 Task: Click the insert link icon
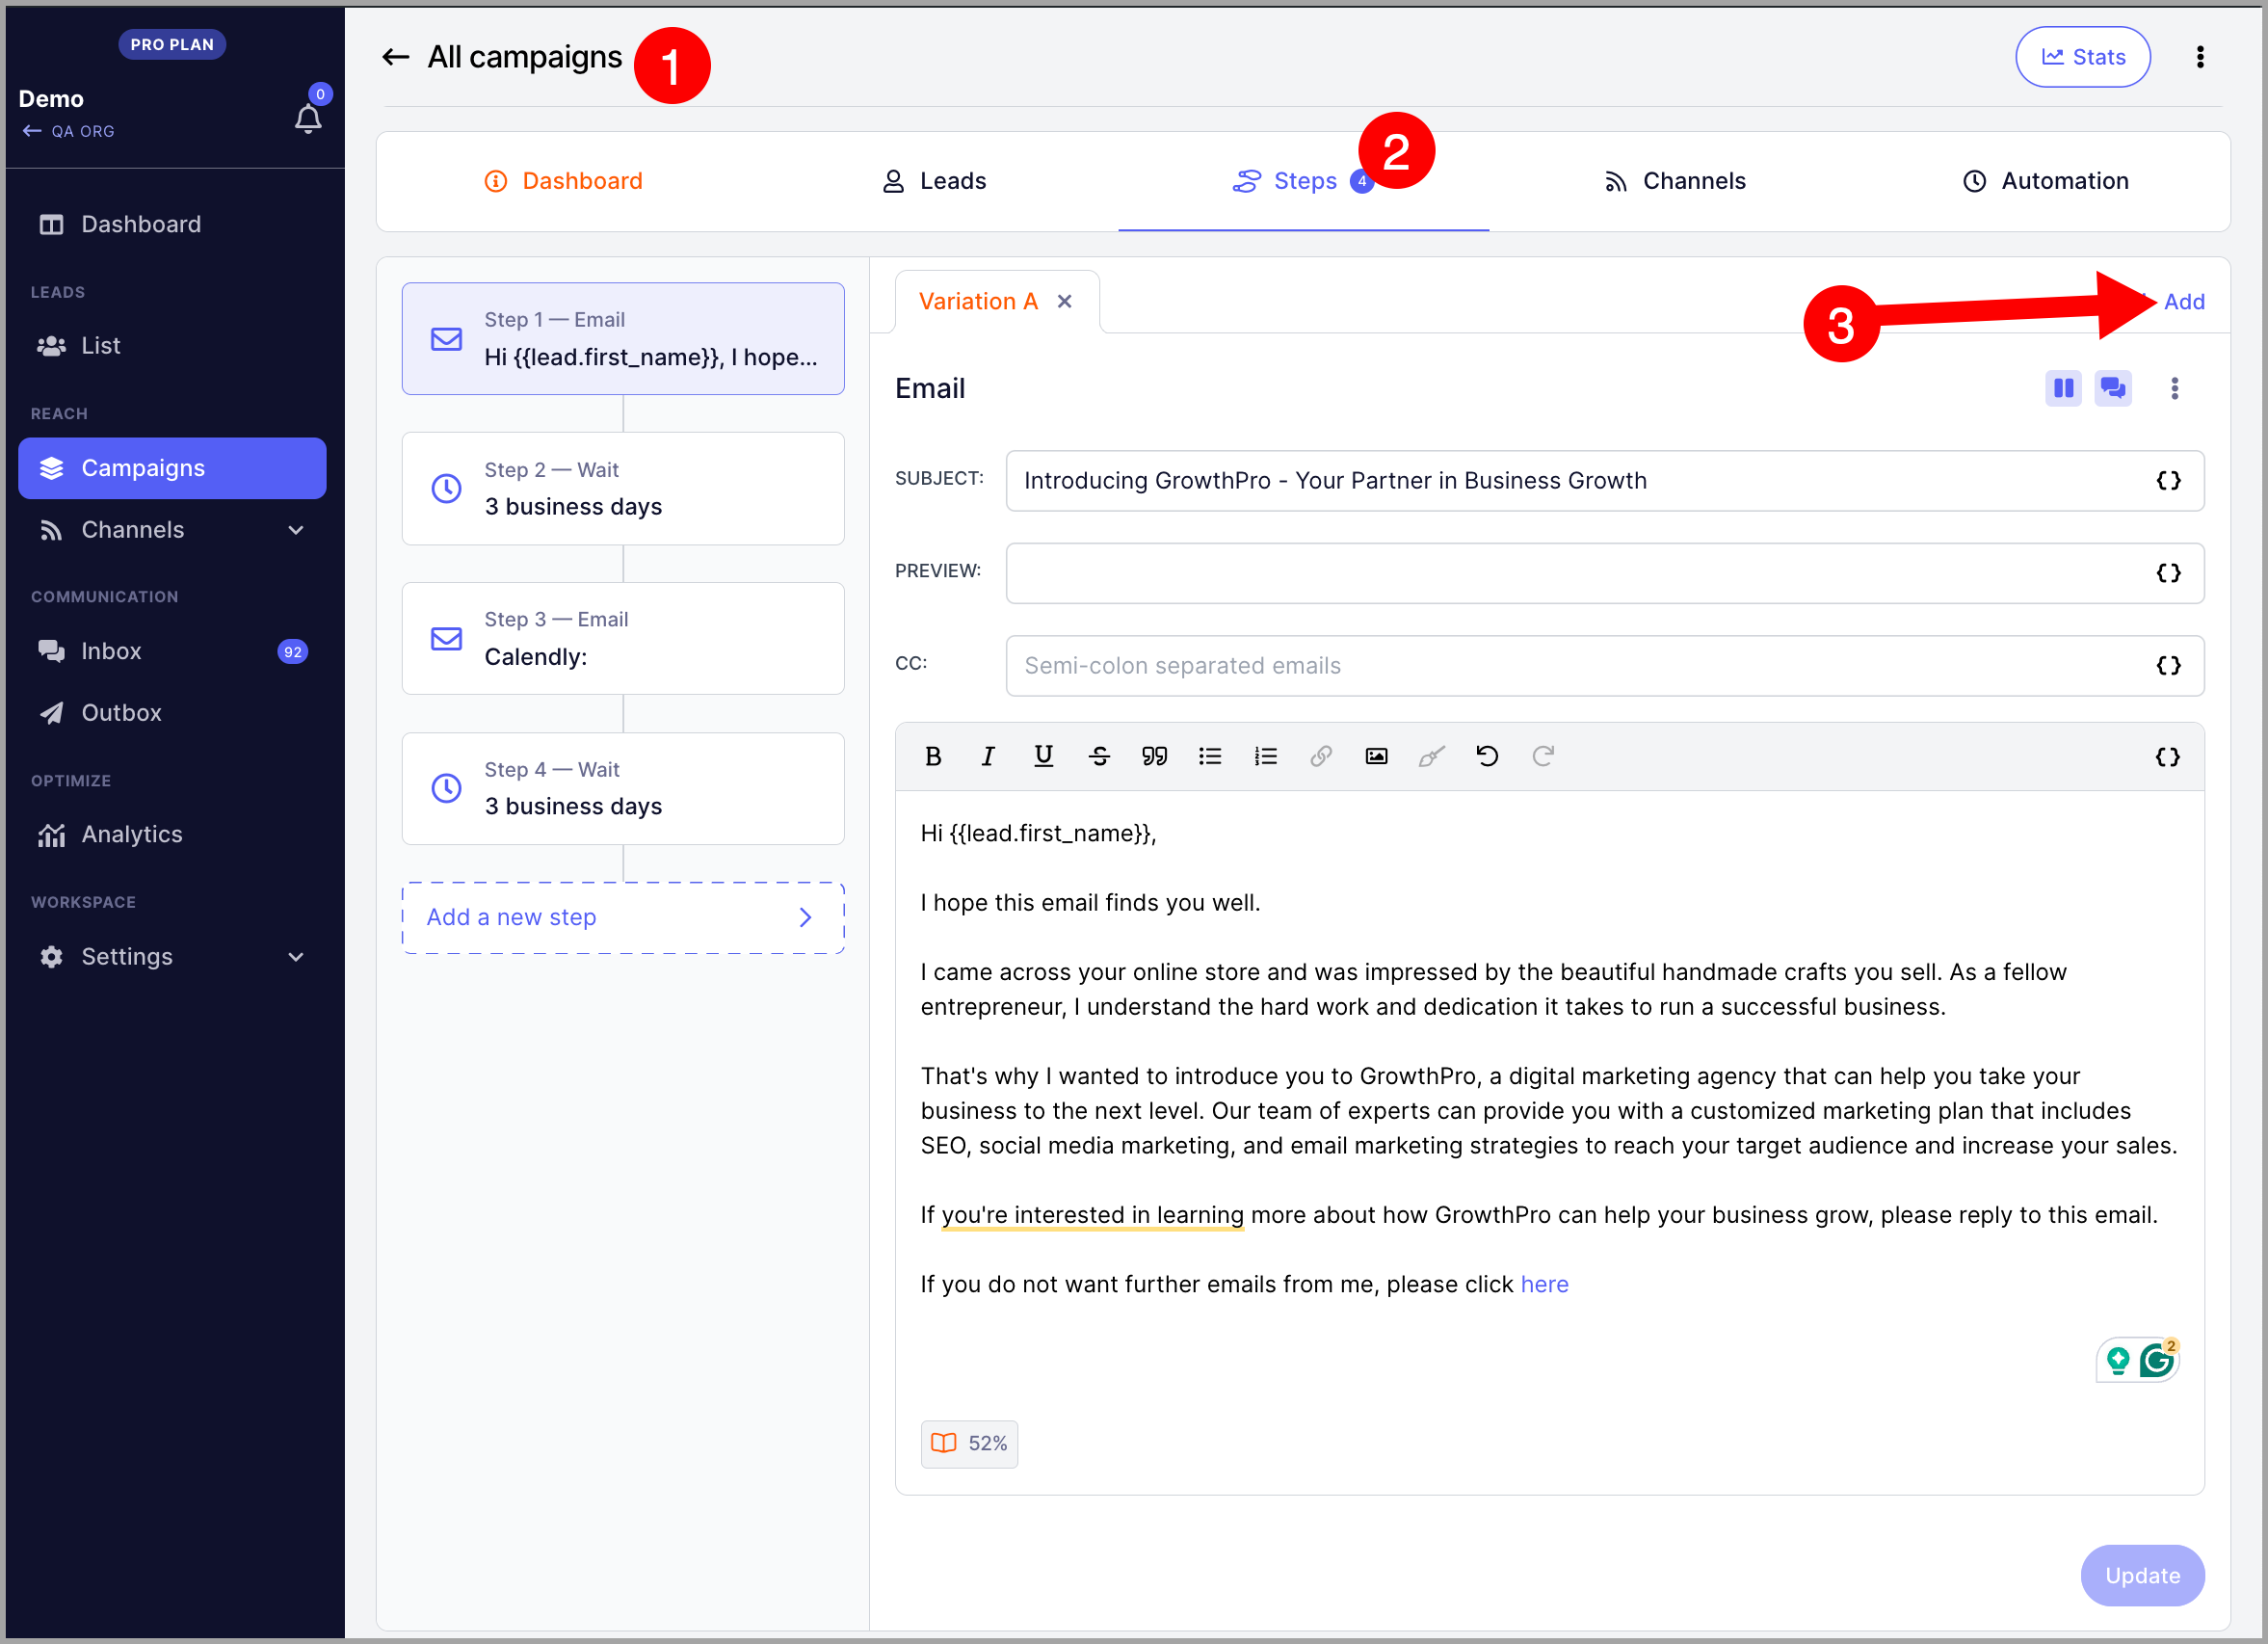[1321, 757]
